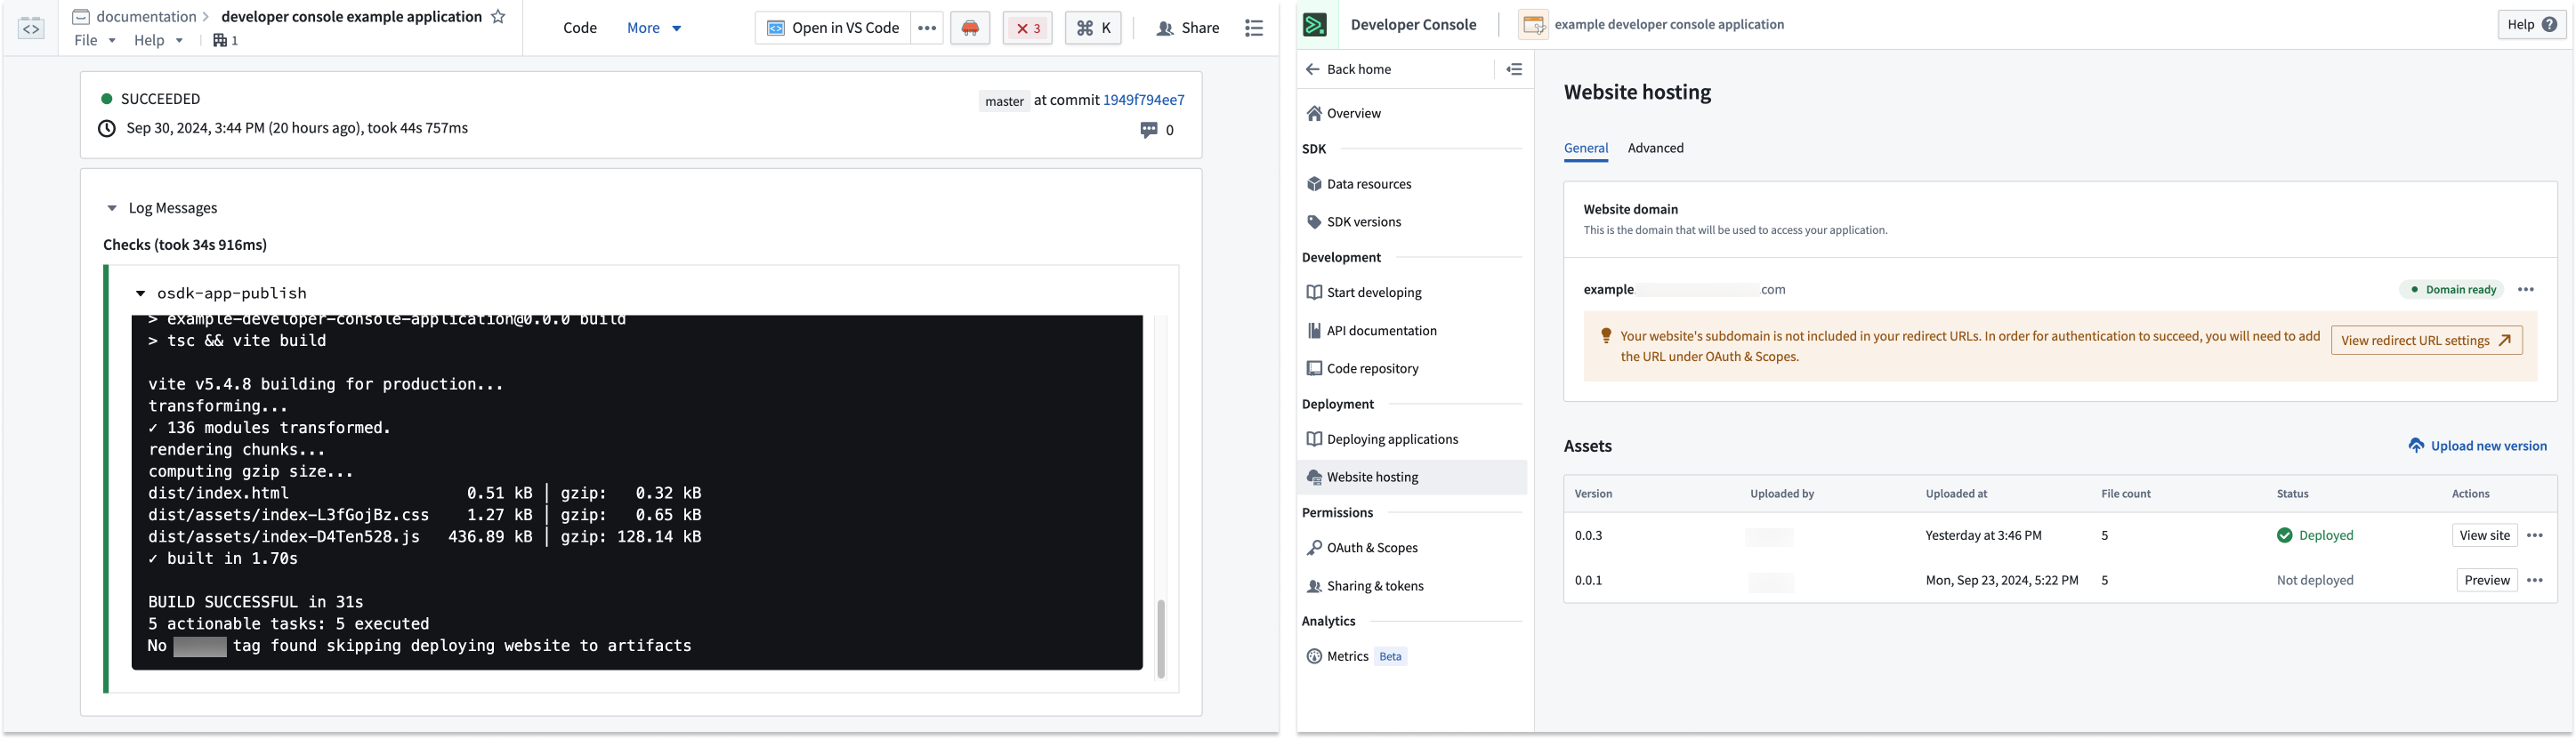This screenshot has width=2576, height=739.
Task: Click Open in VS Code button
Action: tap(833, 28)
